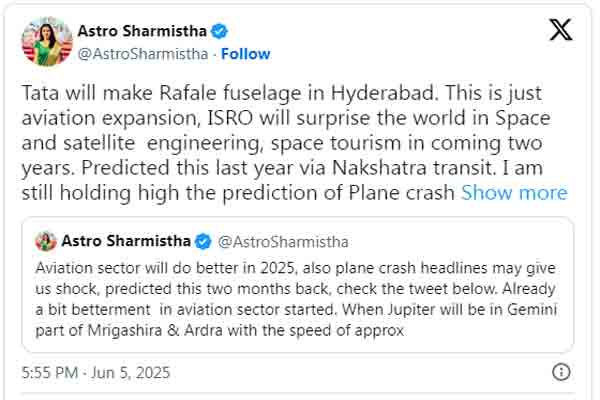Viewport: 600px width, 400px height.
Task: Click the tweet line starting 'Tata will make Rafale'
Action: pos(282,93)
